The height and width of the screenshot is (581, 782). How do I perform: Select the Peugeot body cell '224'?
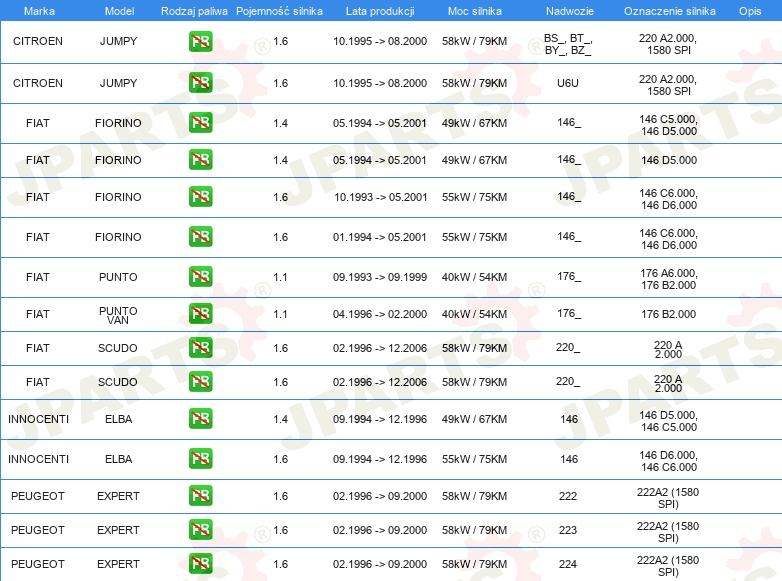coord(568,564)
